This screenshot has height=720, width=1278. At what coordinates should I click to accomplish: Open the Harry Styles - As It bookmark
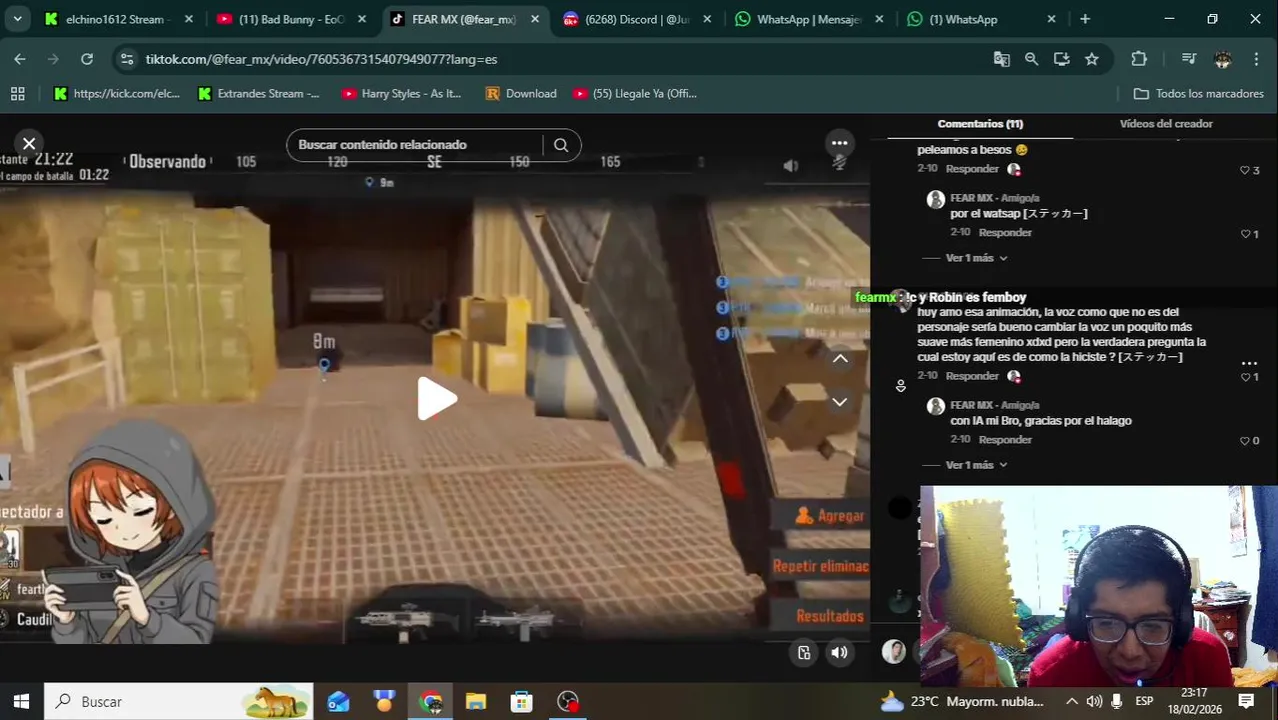pos(402,93)
